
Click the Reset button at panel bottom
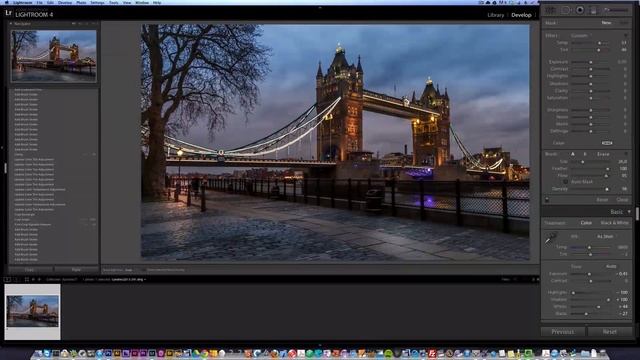610,332
